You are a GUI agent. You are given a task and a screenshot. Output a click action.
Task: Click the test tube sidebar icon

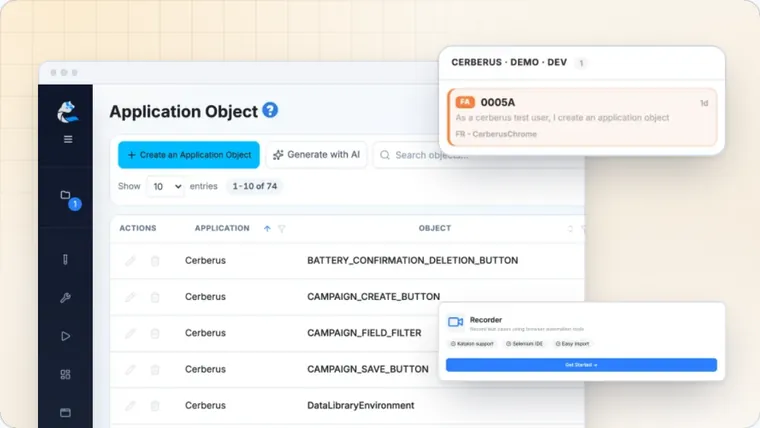tap(65, 260)
